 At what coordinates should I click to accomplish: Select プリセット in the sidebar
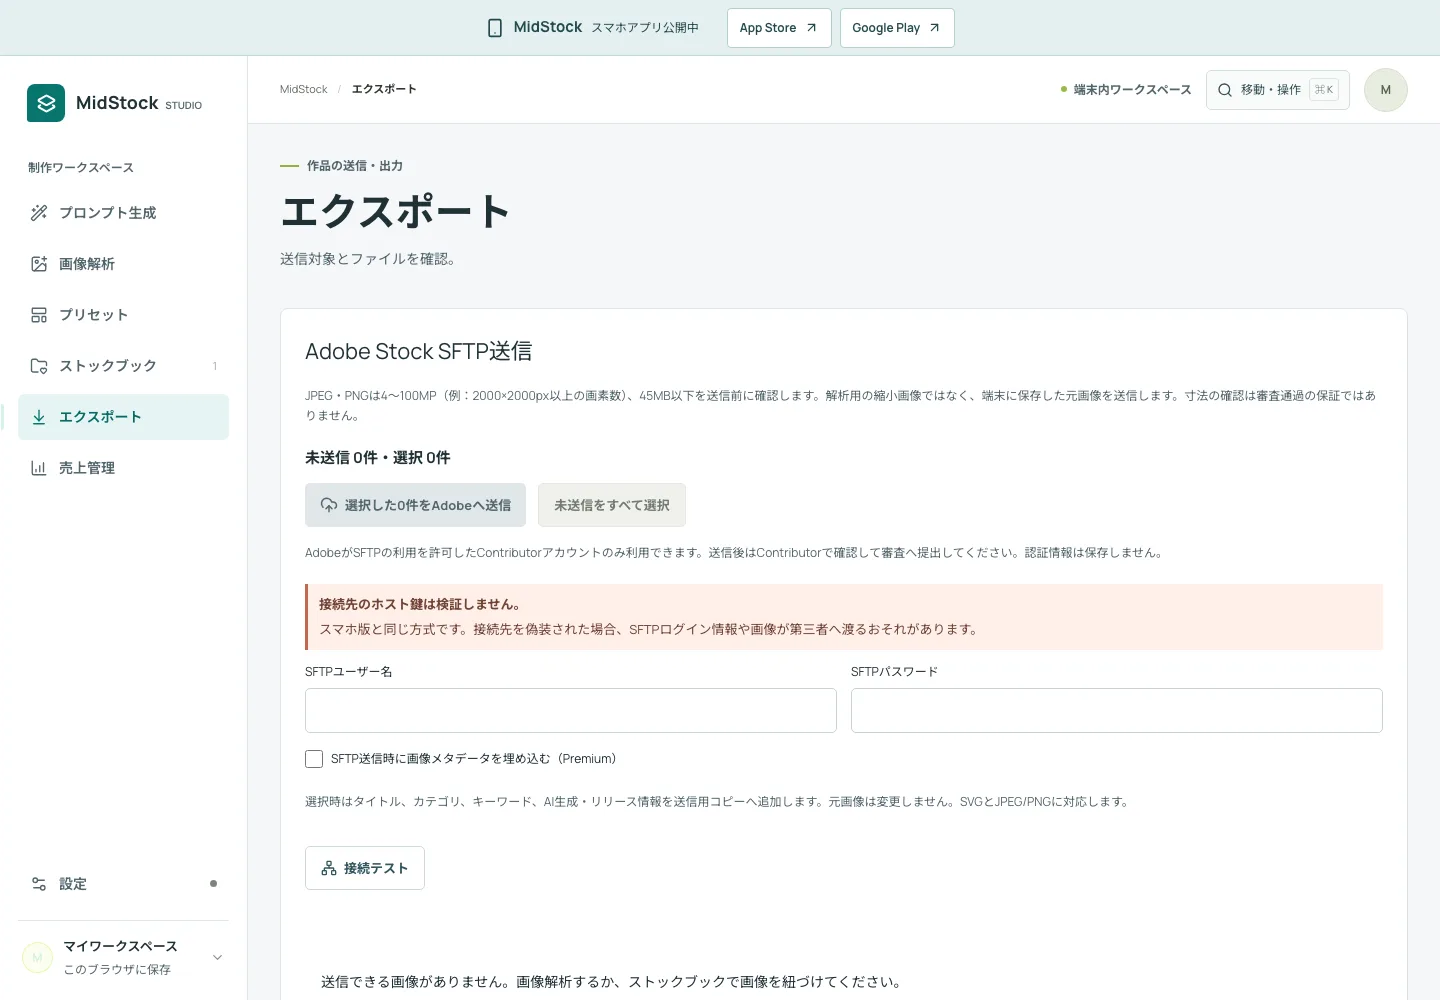click(x=123, y=315)
